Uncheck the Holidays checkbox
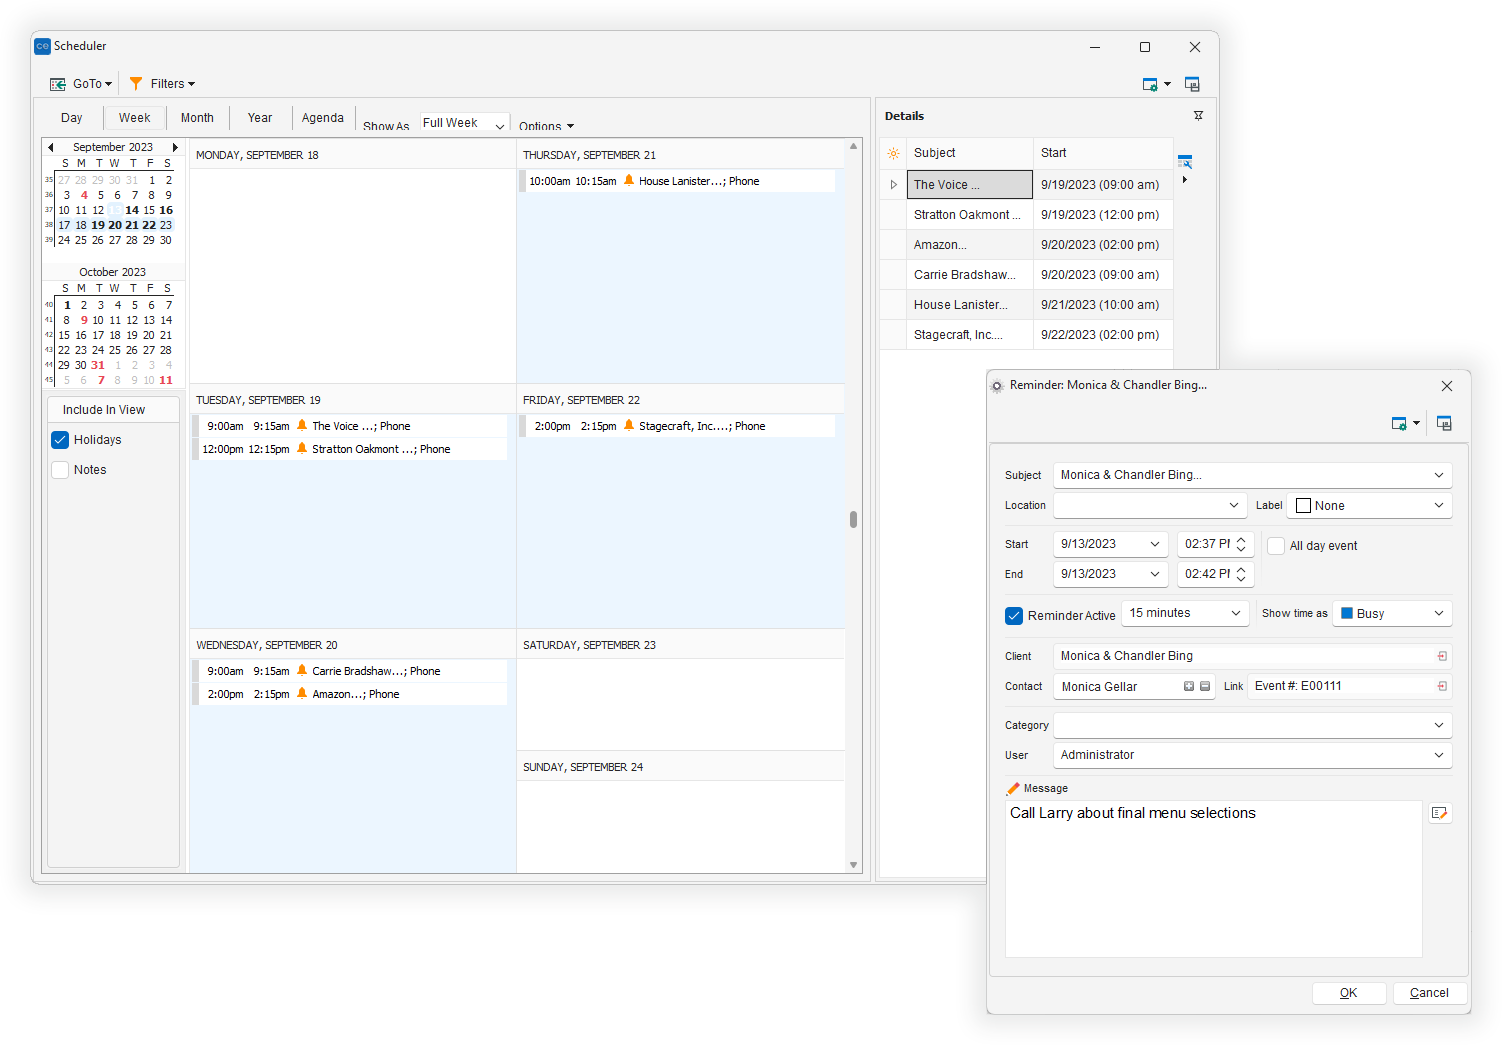 pos(60,440)
